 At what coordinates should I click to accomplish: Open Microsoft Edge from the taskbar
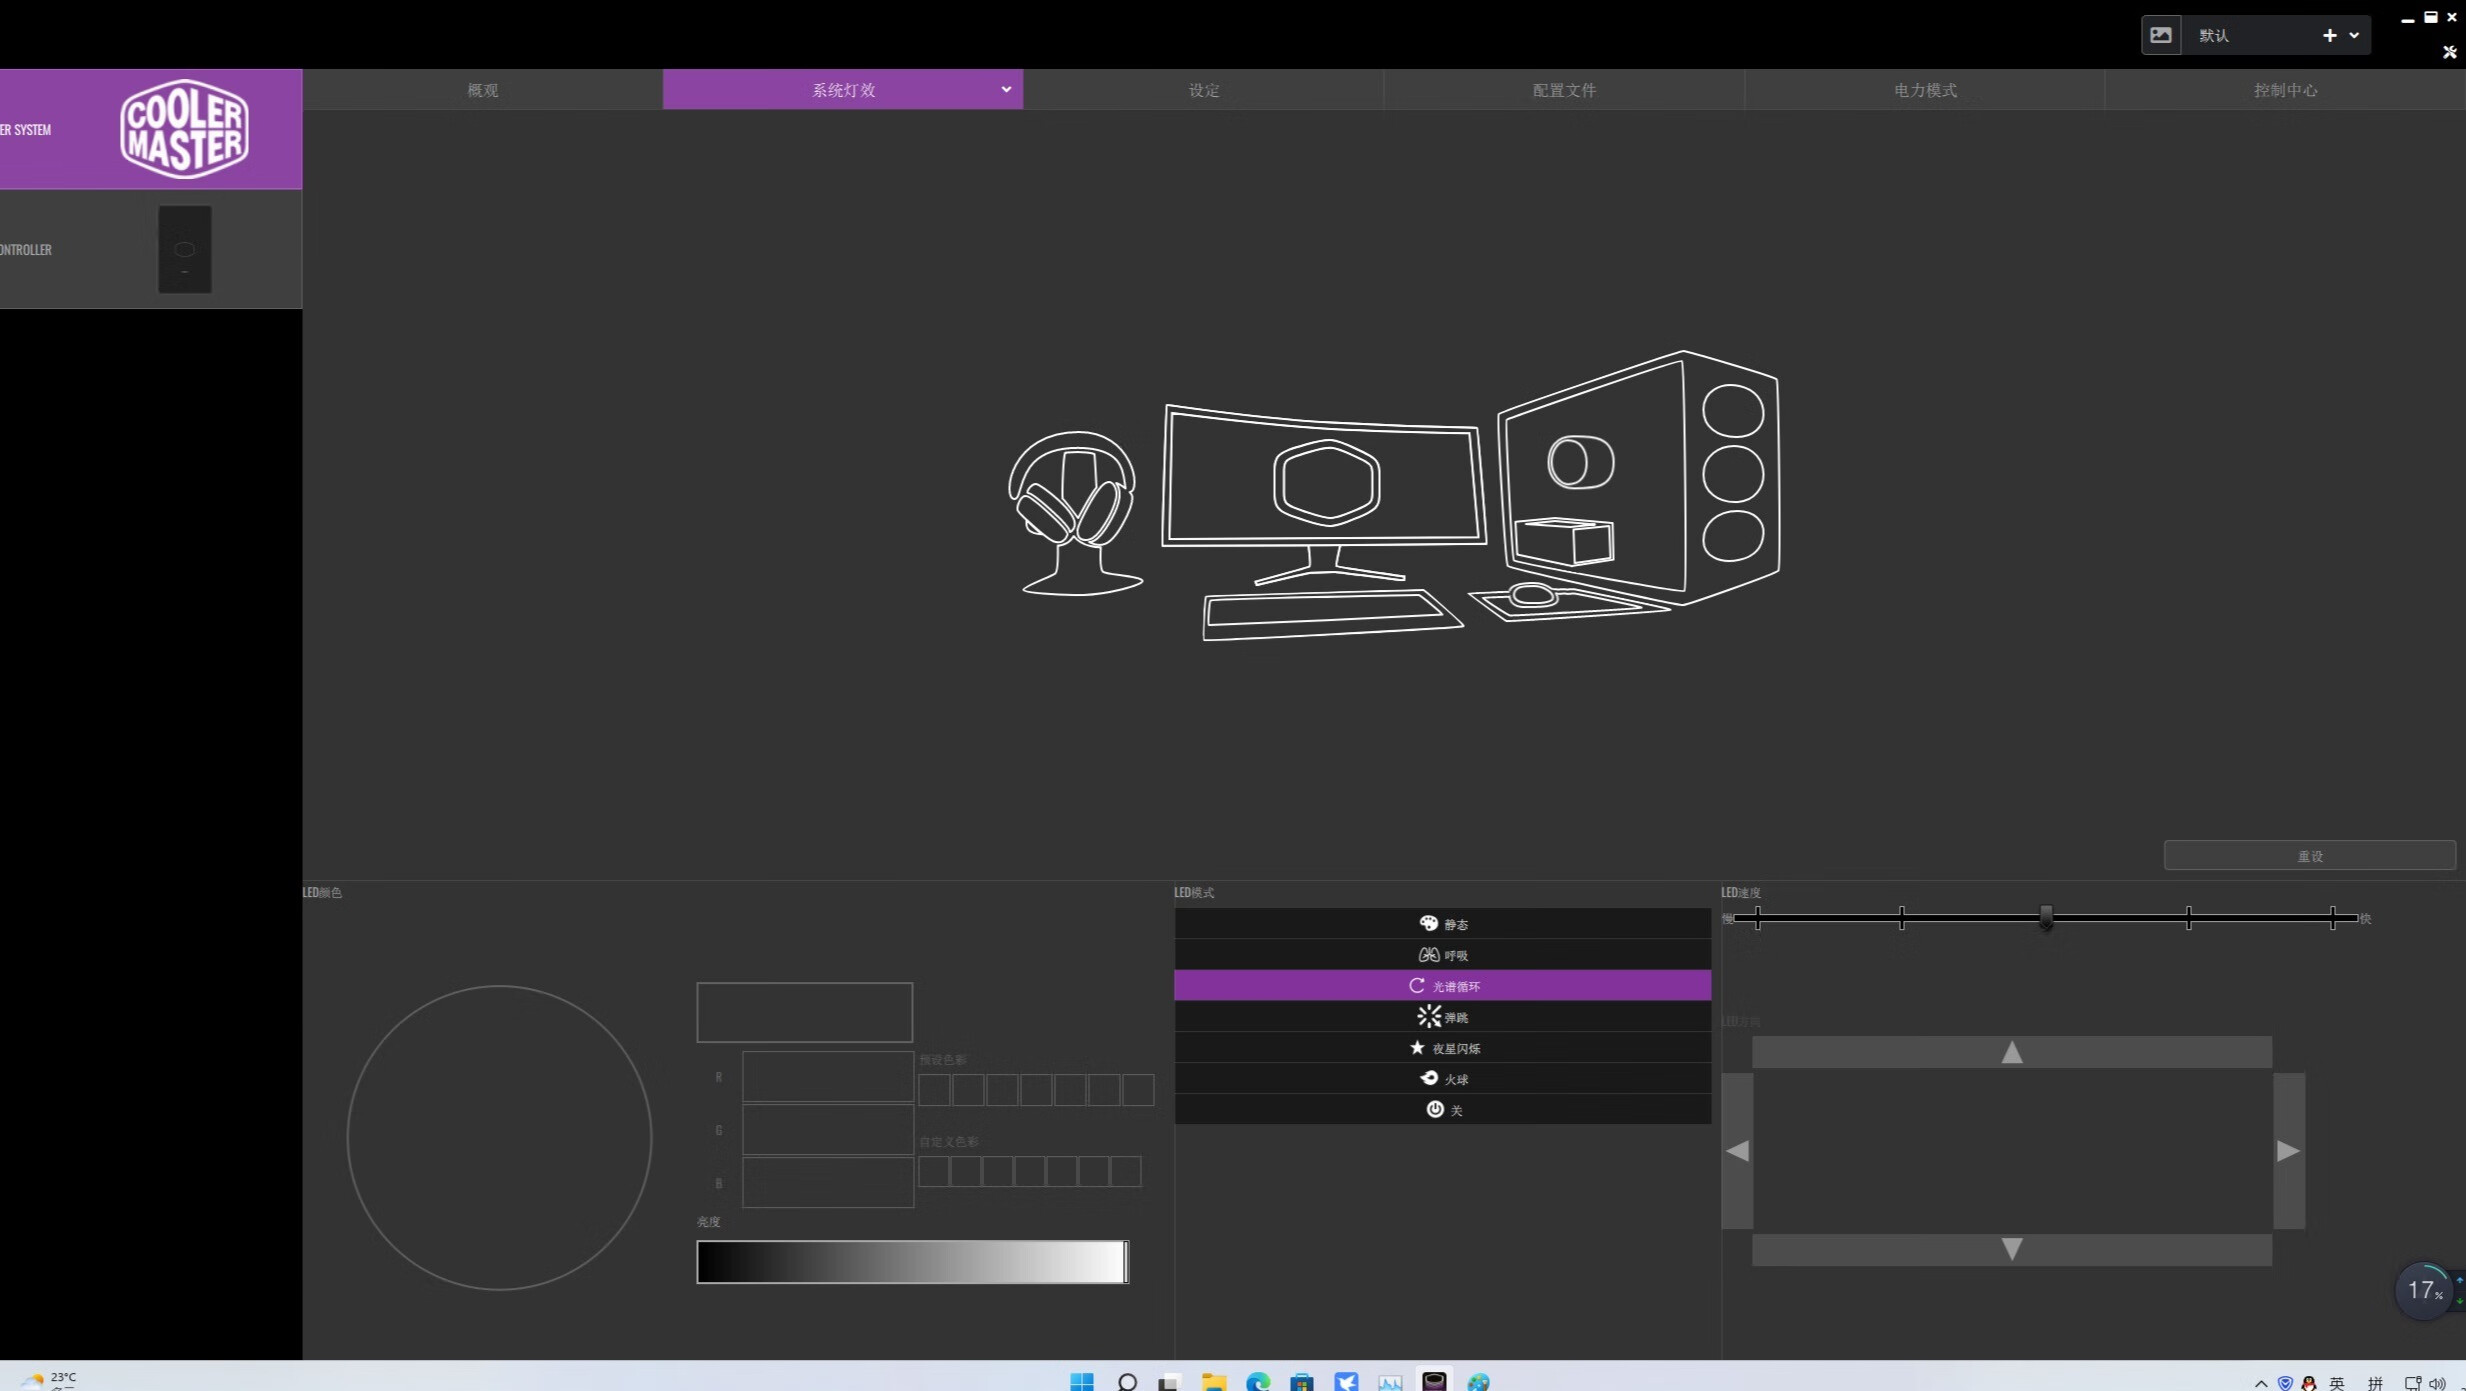(x=1257, y=1381)
